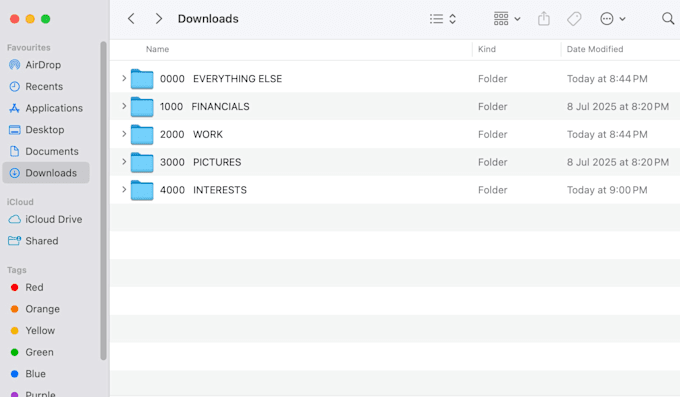Filter by the Yellow tag
Image resolution: width=680 pixels, height=397 pixels.
point(46,331)
